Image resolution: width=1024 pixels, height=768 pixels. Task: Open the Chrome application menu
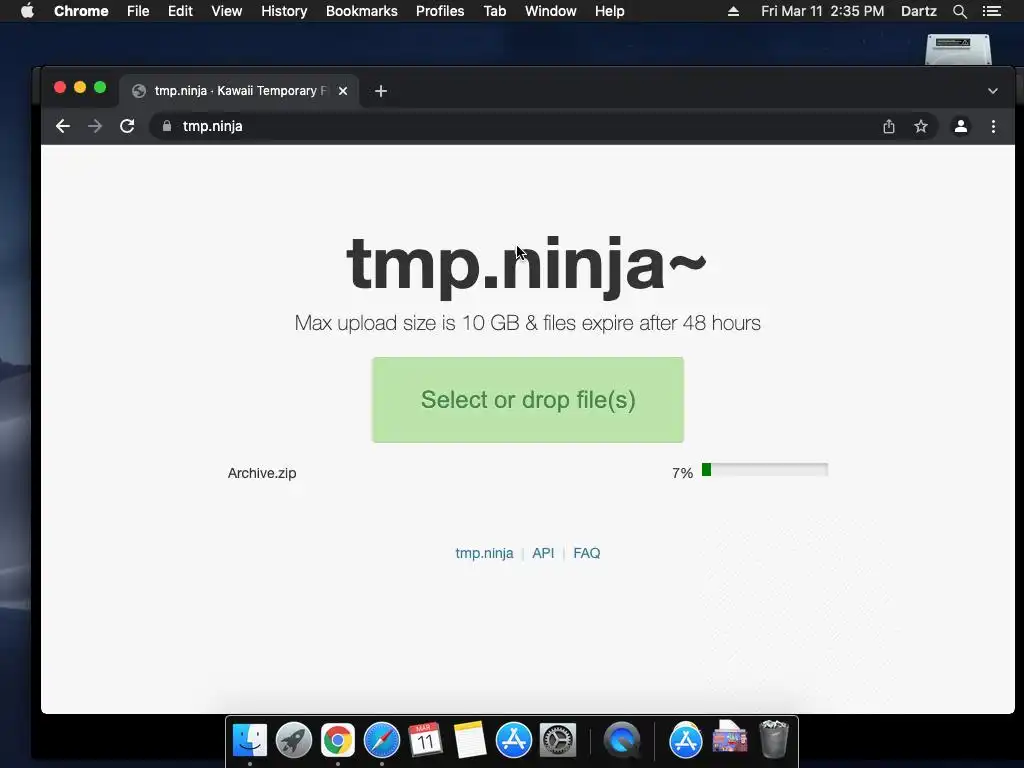point(81,11)
